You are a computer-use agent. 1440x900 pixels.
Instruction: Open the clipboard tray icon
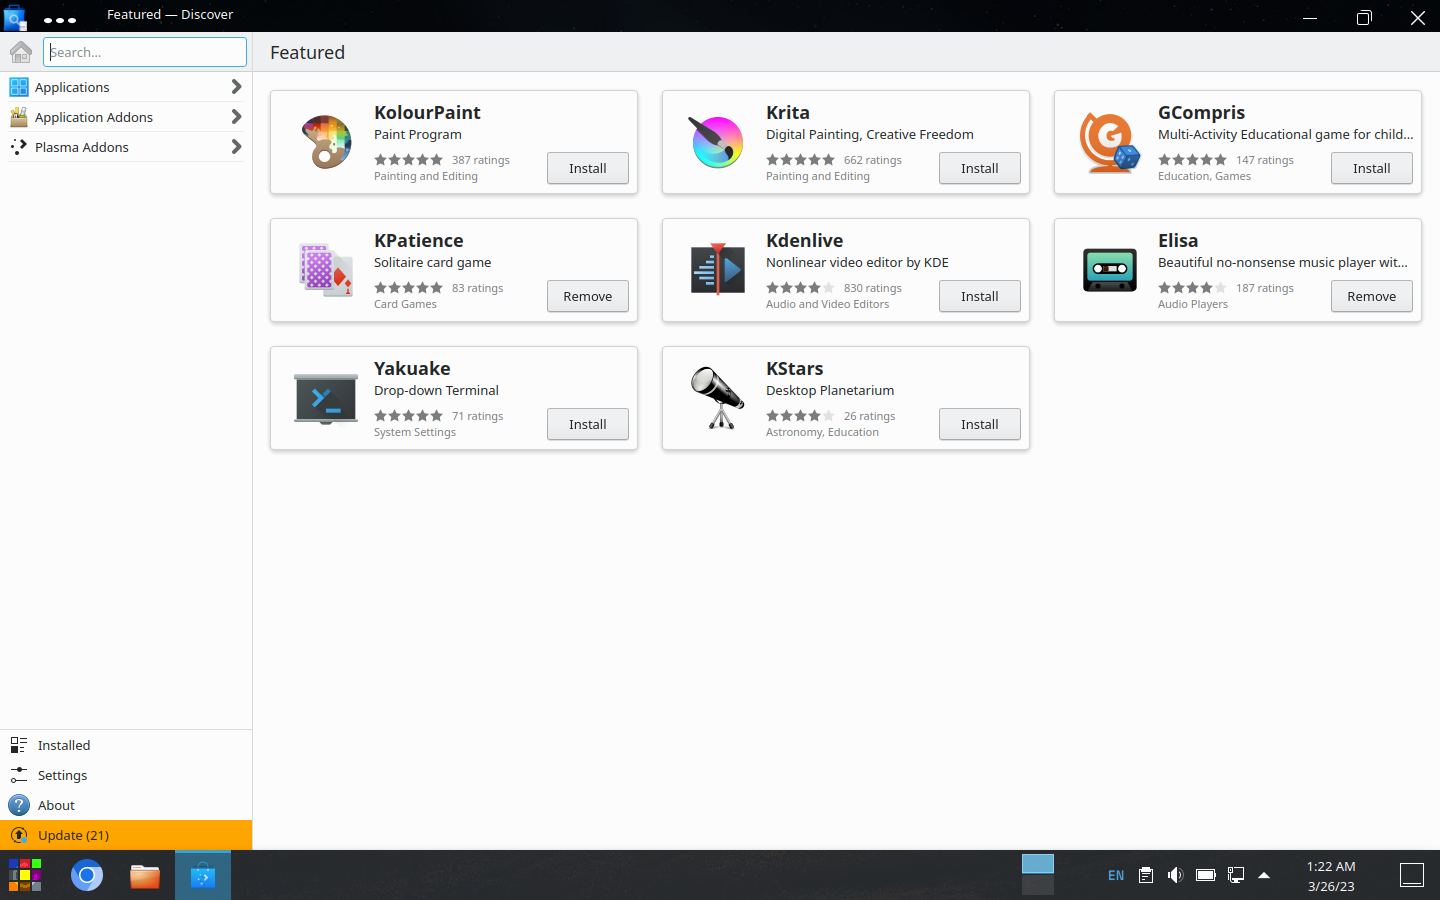click(1146, 875)
